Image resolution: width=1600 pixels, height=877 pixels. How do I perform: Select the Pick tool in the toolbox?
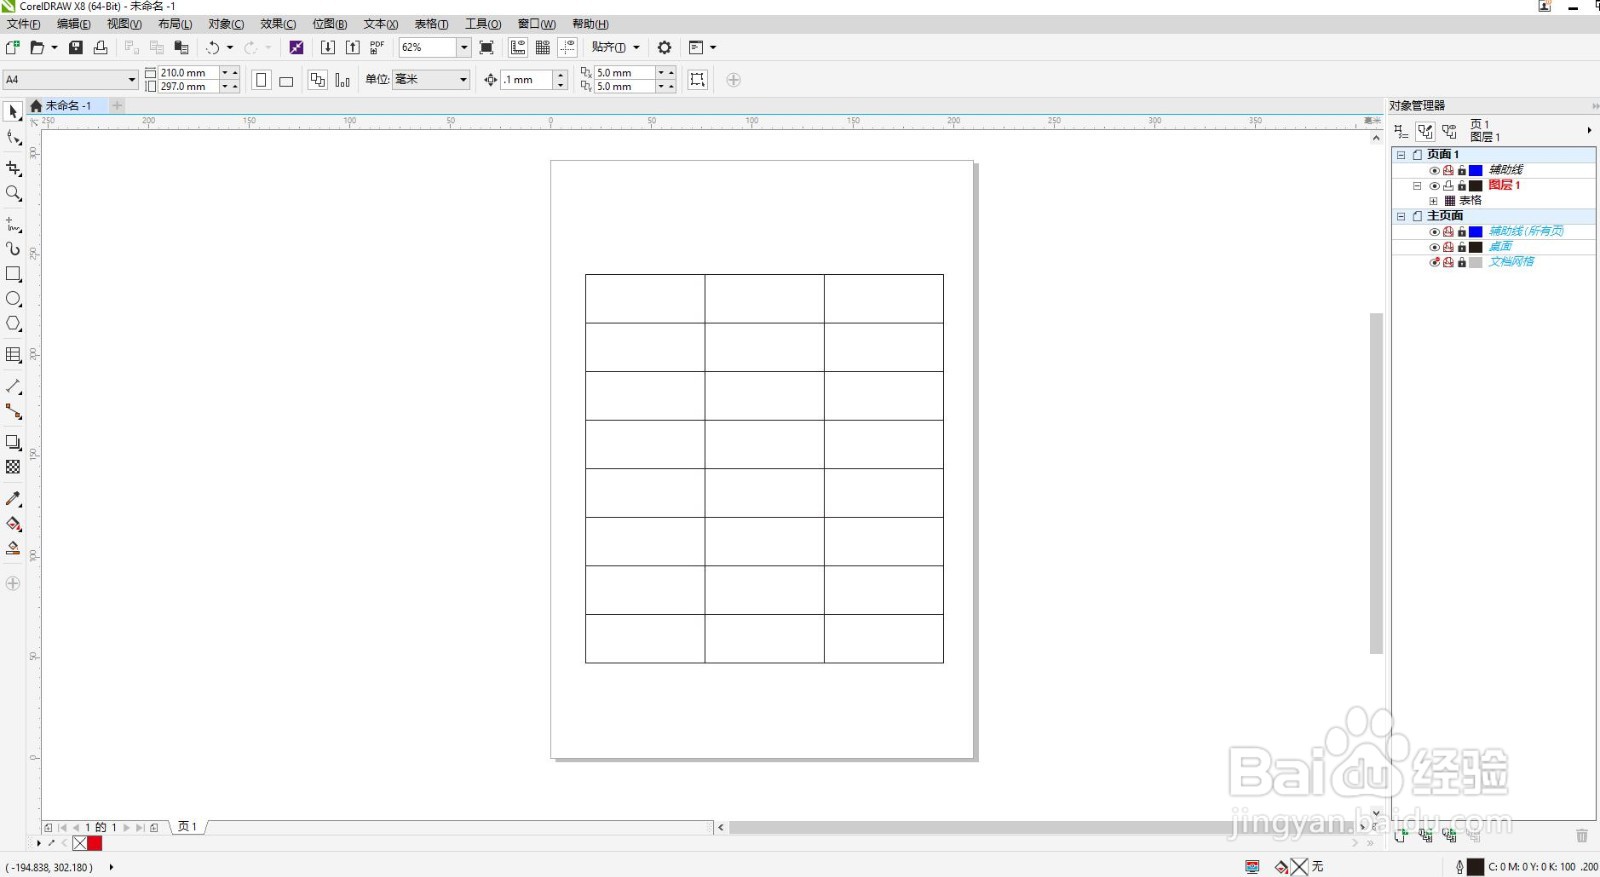pyautogui.click(x=13, y=112)
